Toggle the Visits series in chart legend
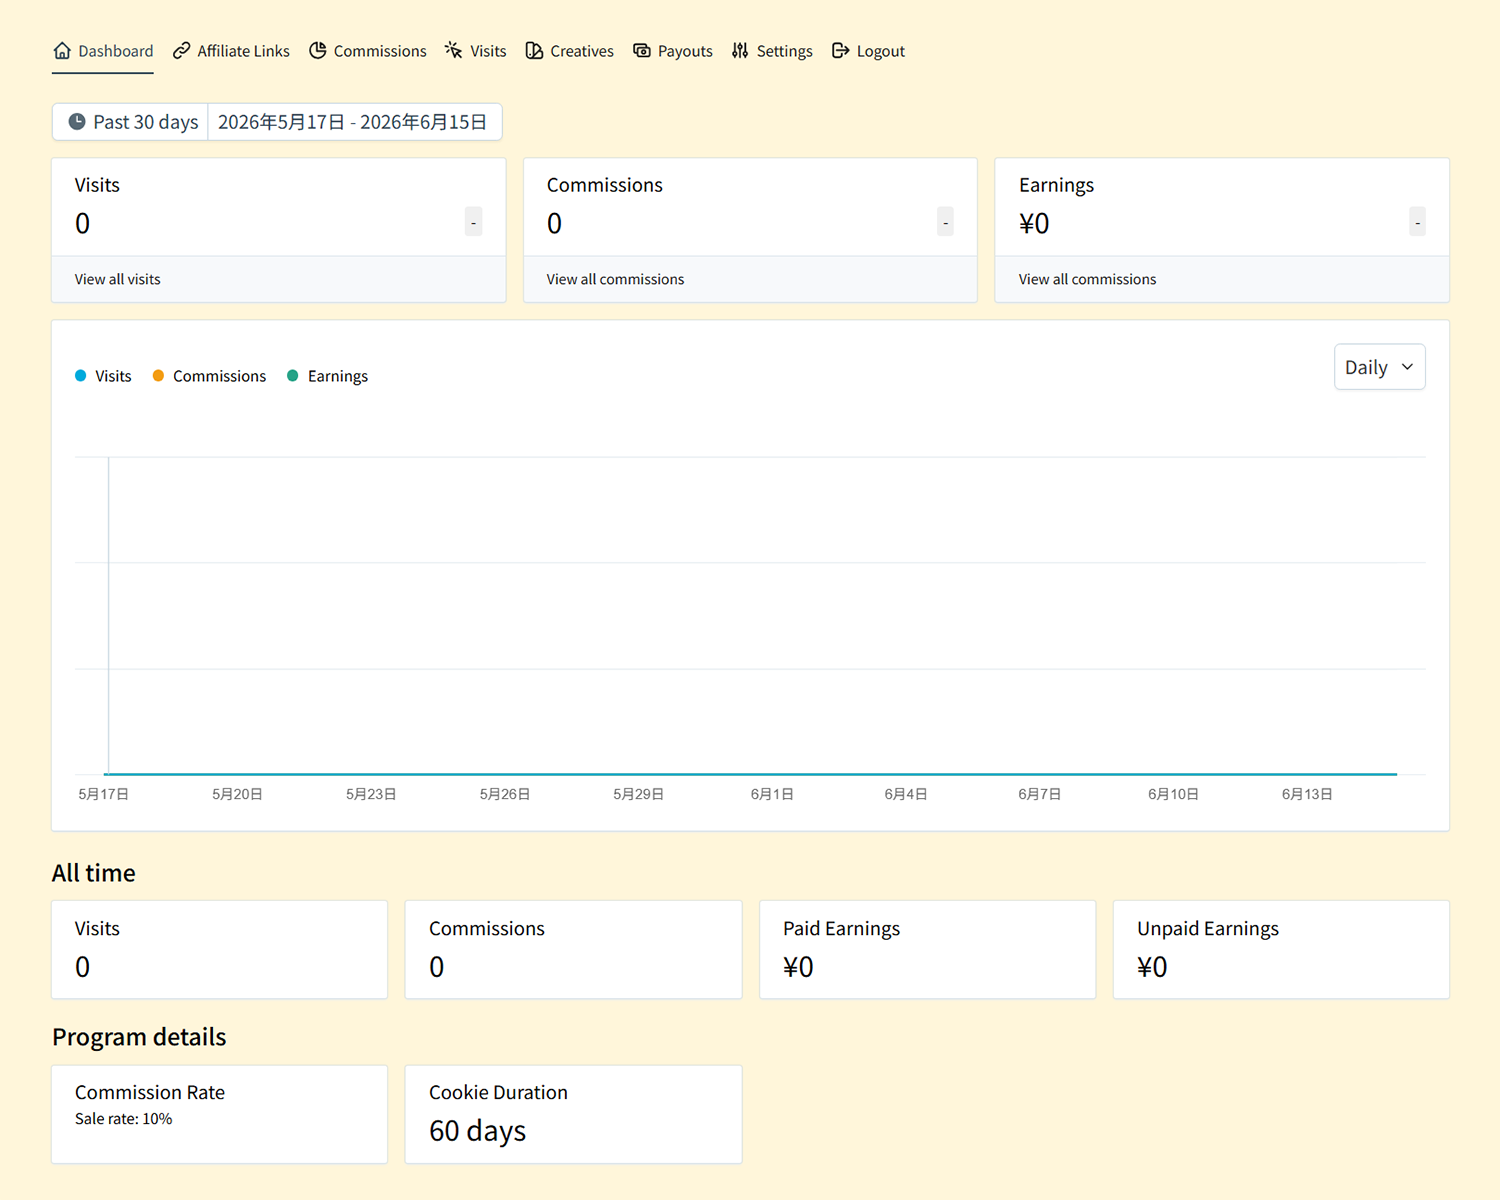 tap(103, 376)
